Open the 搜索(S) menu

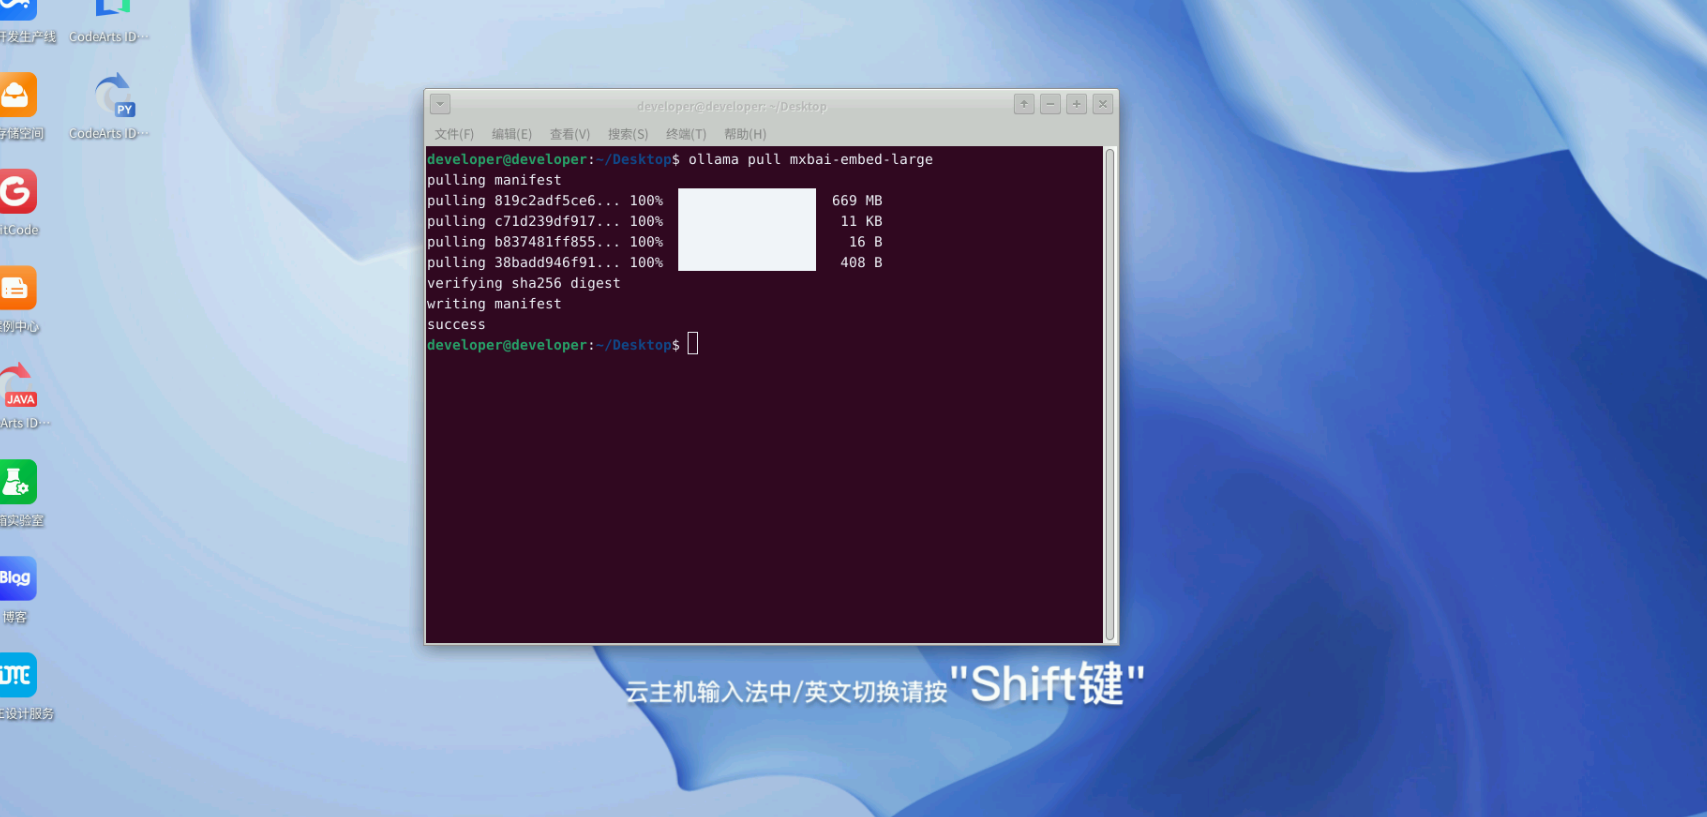pos(627,134)
